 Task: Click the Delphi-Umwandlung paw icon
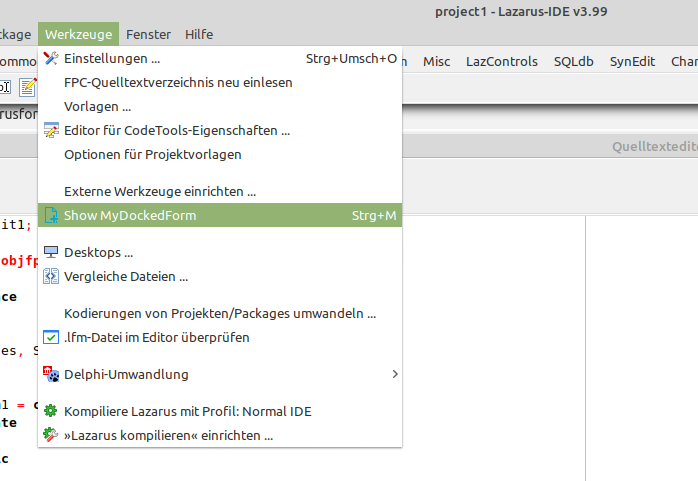point(51,374)
